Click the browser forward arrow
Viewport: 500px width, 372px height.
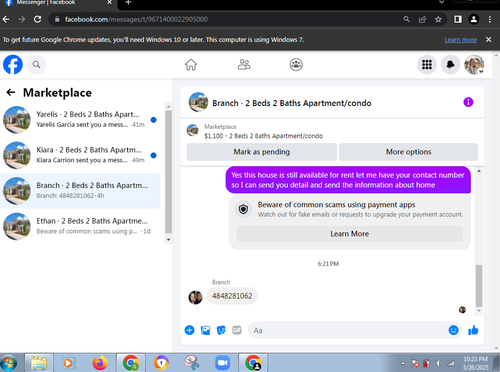click(22, 19)
